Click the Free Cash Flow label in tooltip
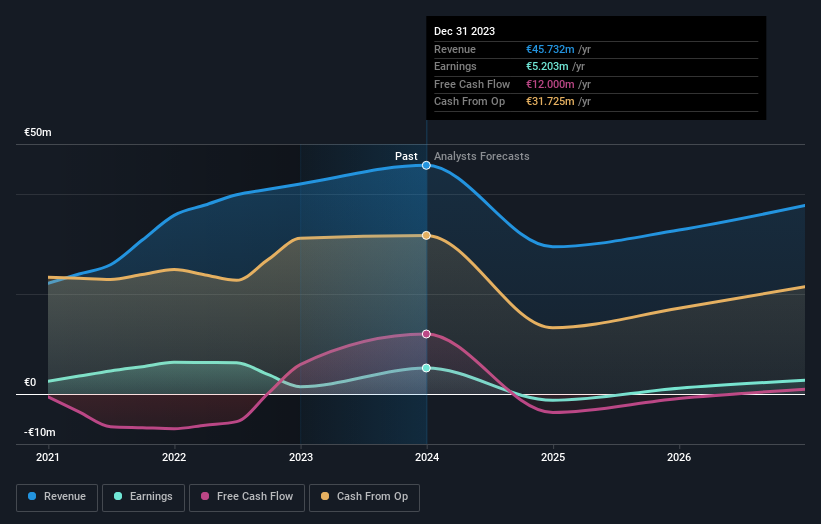 [472, 84]
